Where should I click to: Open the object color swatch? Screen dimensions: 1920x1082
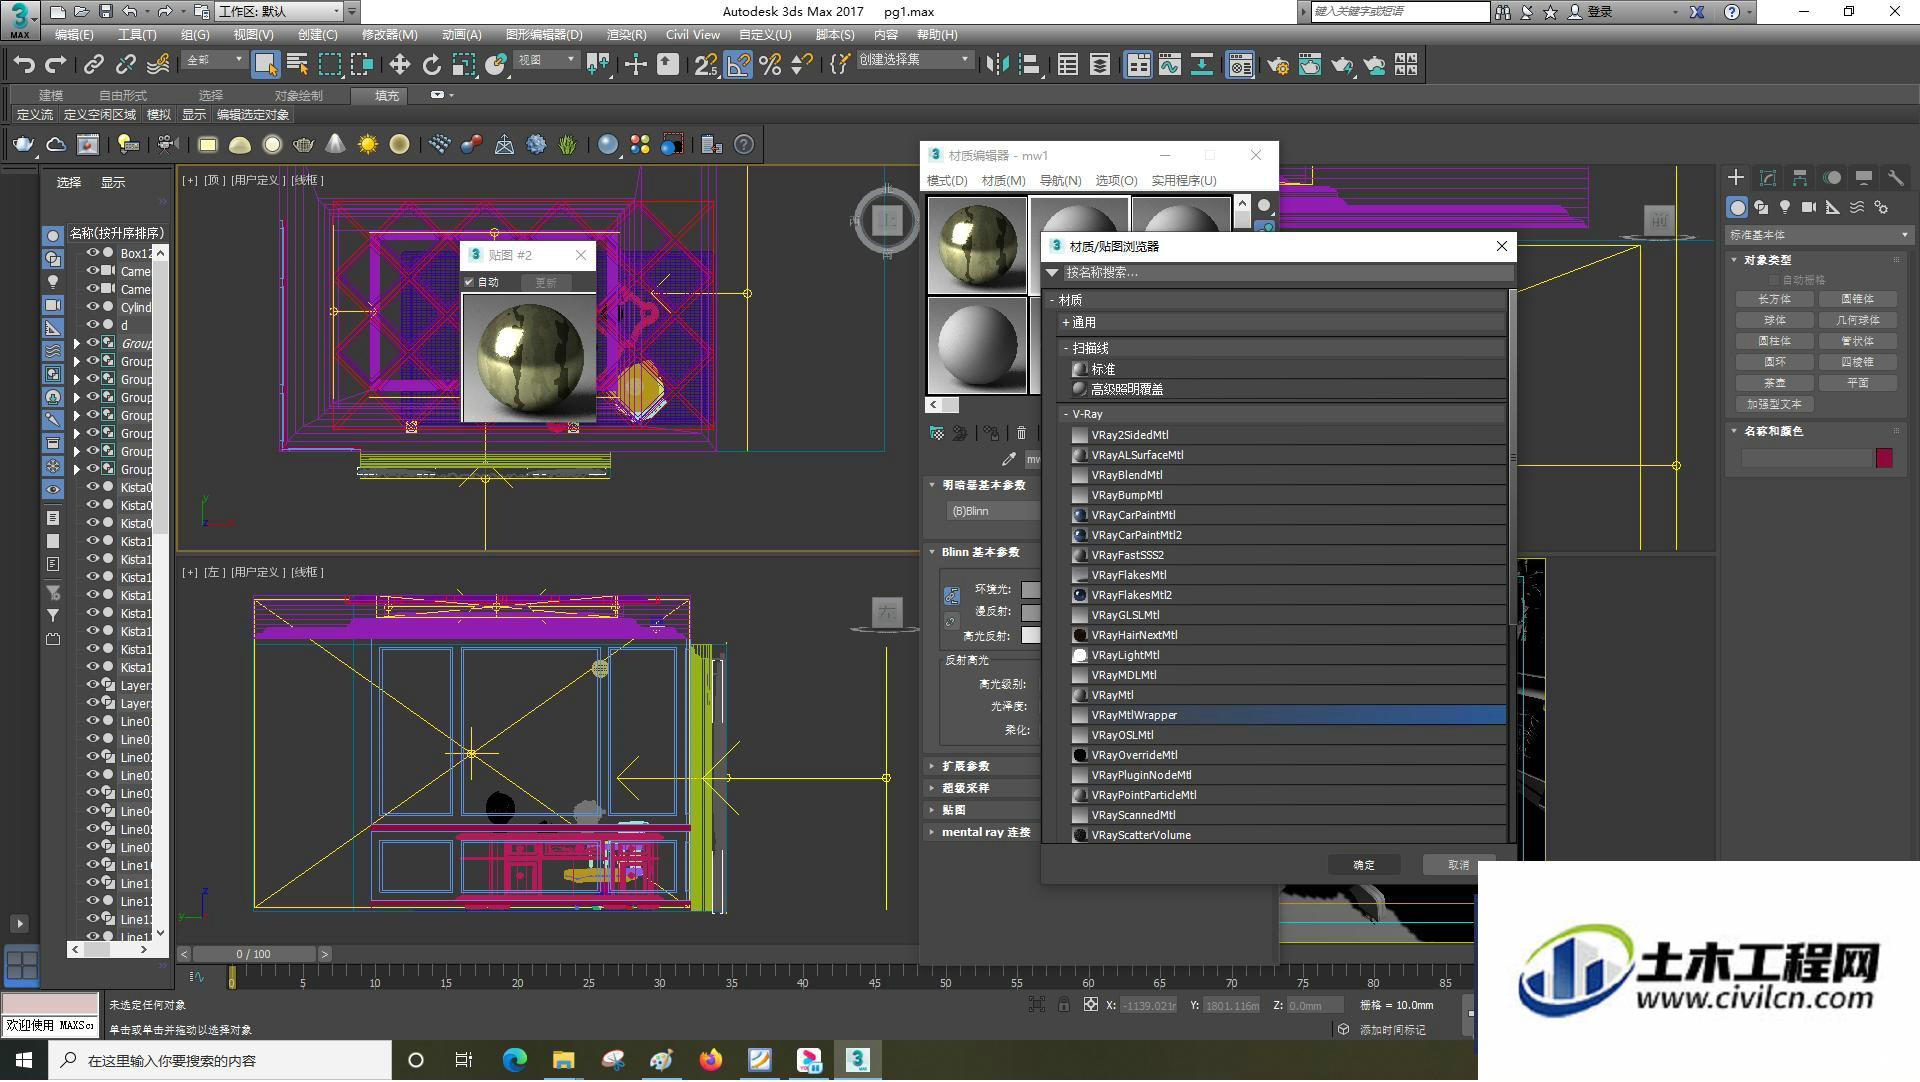[x=1884, y=458]
